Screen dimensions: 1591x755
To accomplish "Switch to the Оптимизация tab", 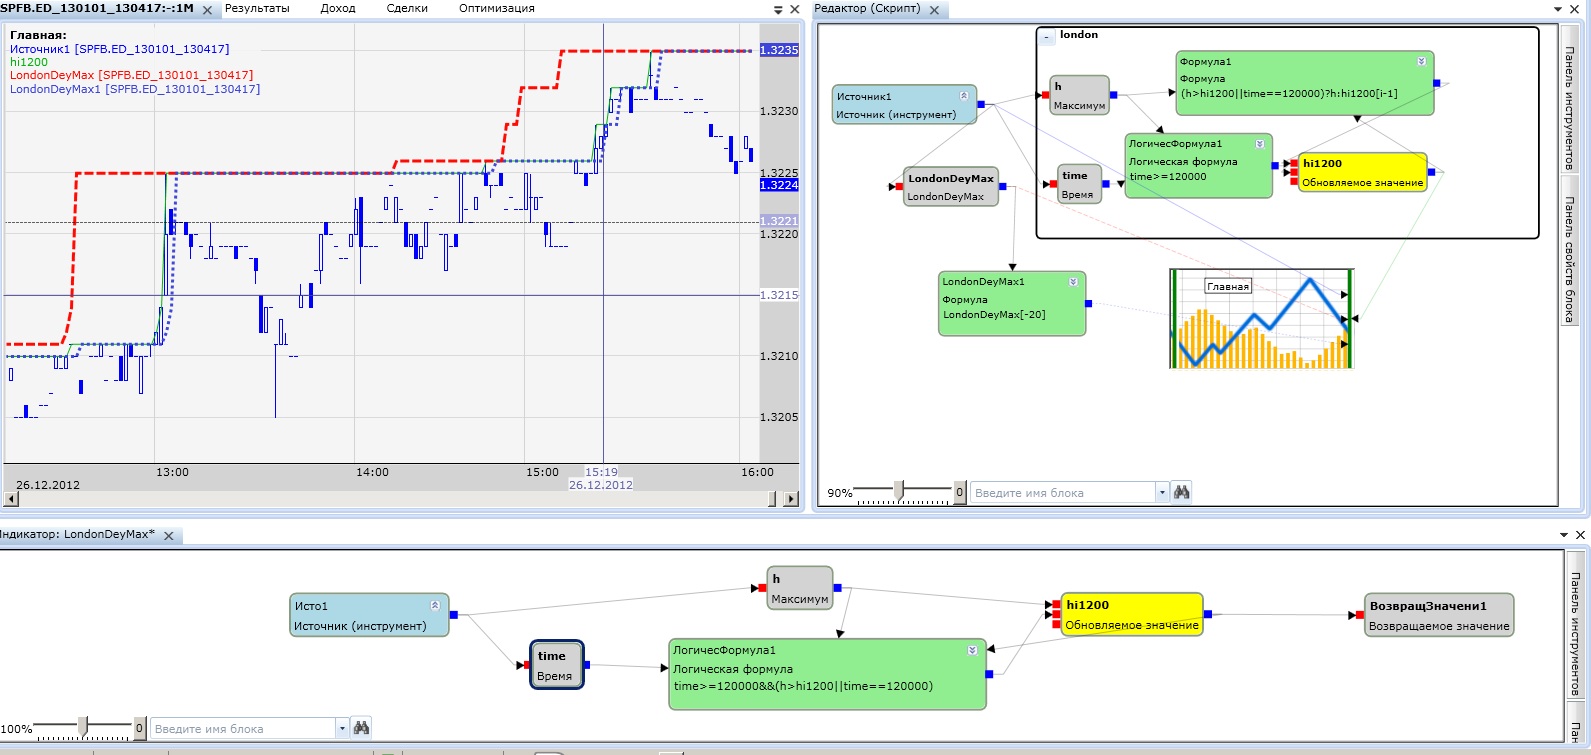I will 497,8.
